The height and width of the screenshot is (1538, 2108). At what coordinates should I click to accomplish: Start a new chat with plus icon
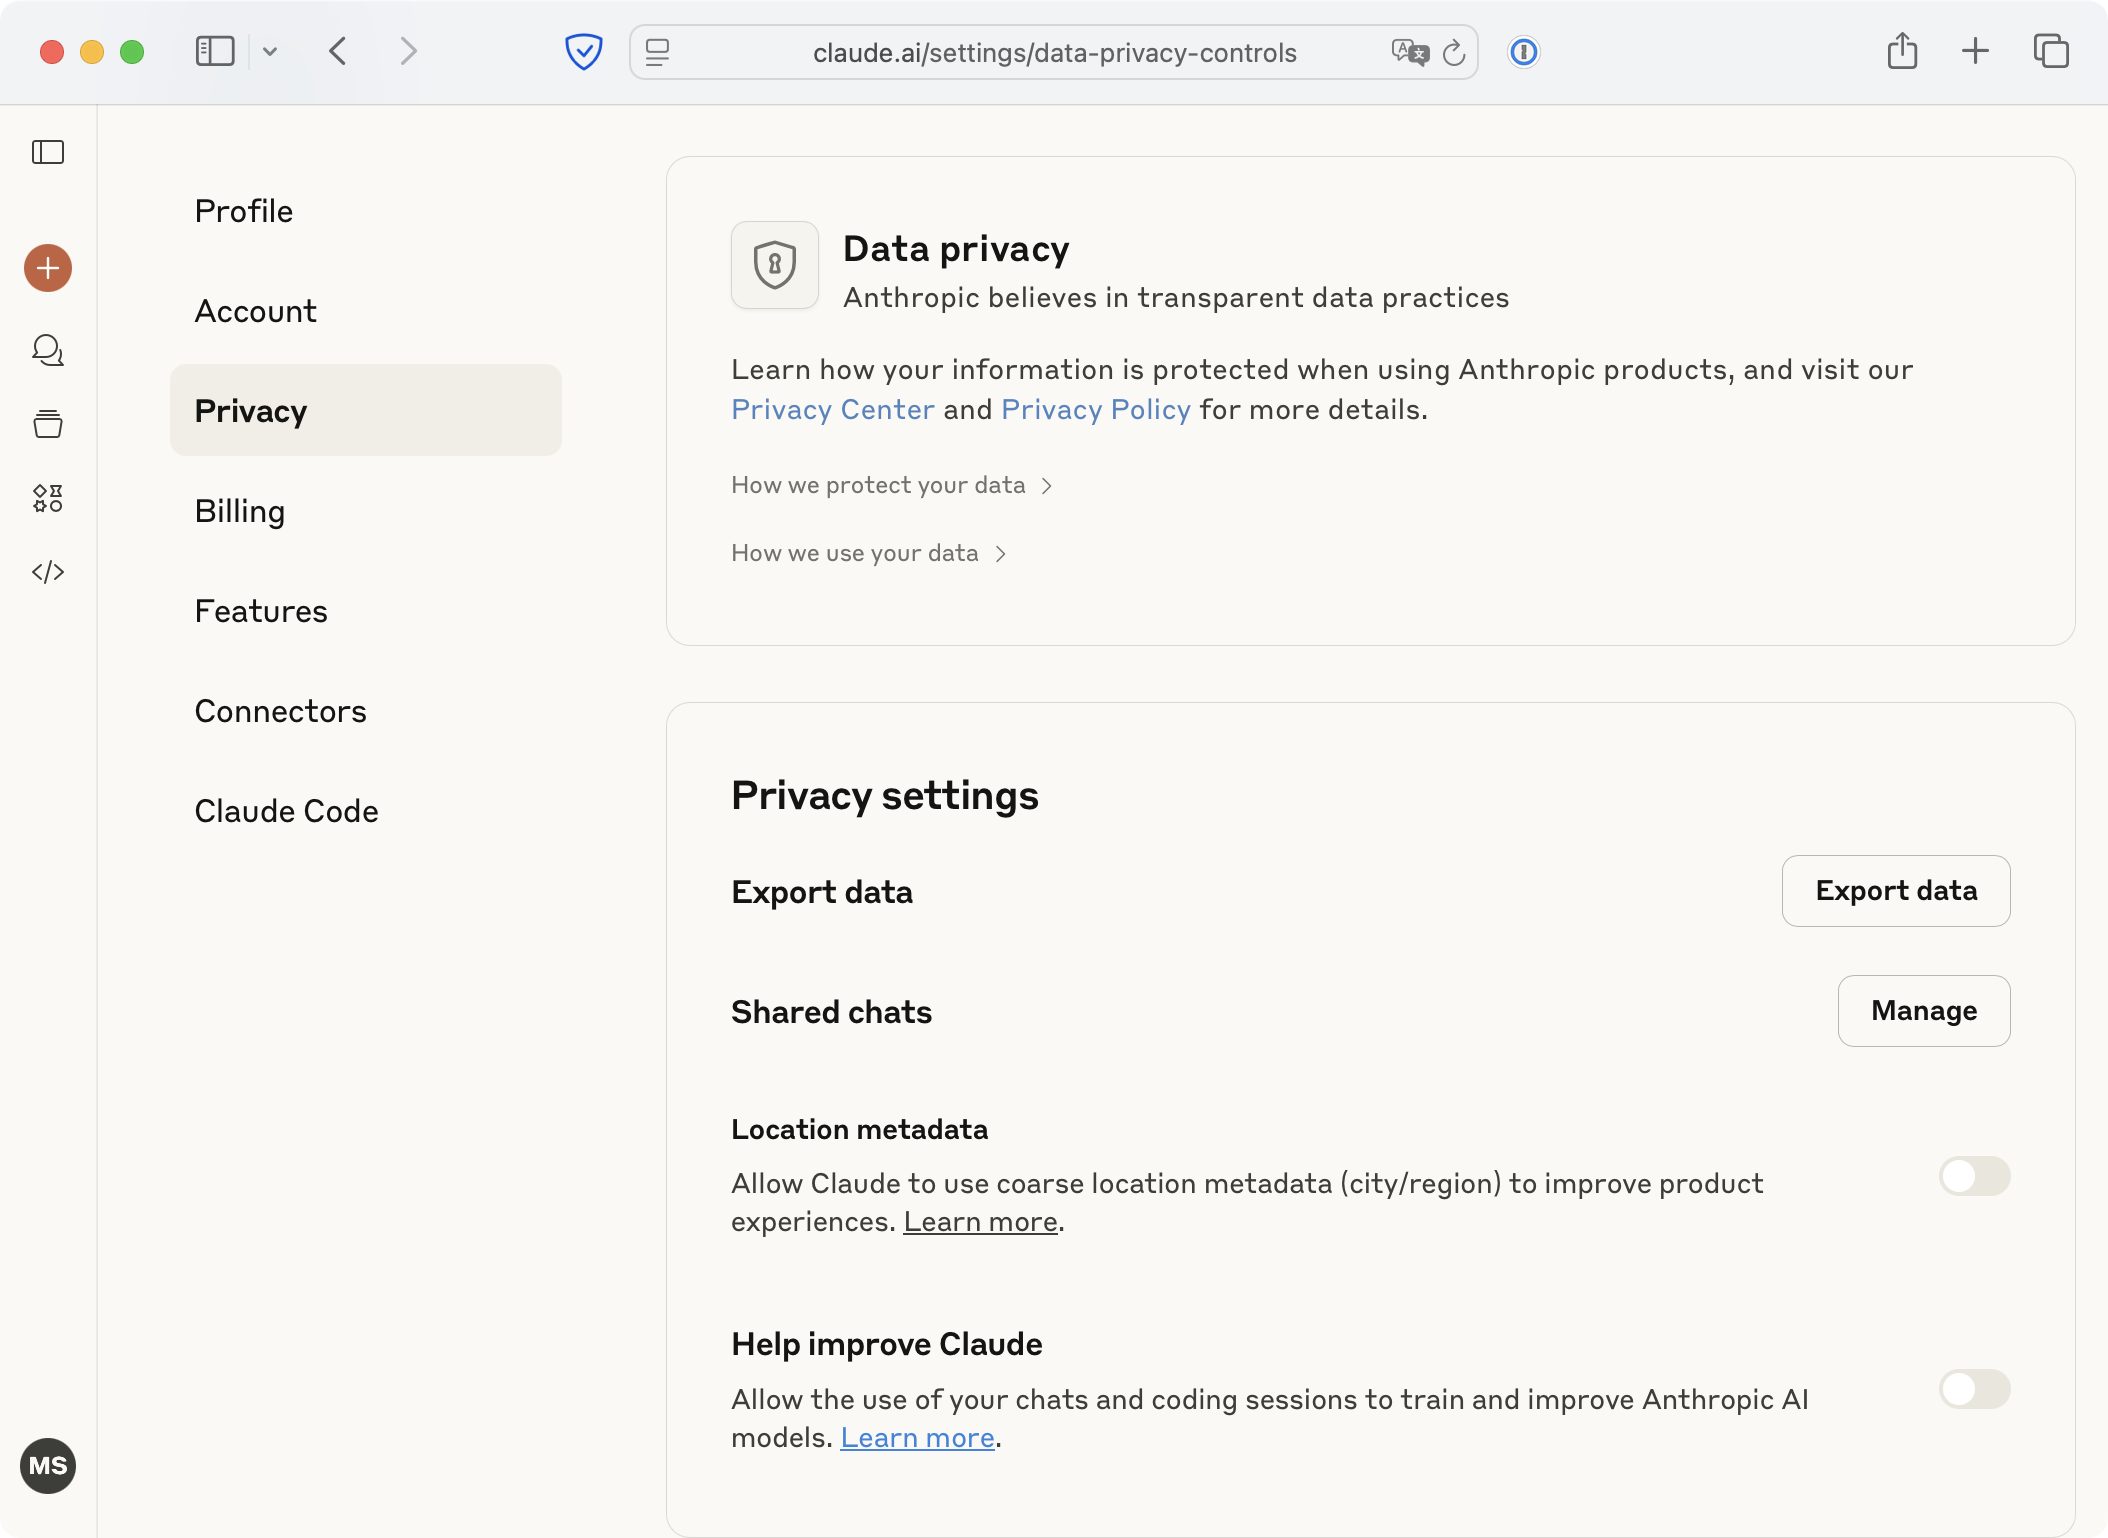click(48, 268)
